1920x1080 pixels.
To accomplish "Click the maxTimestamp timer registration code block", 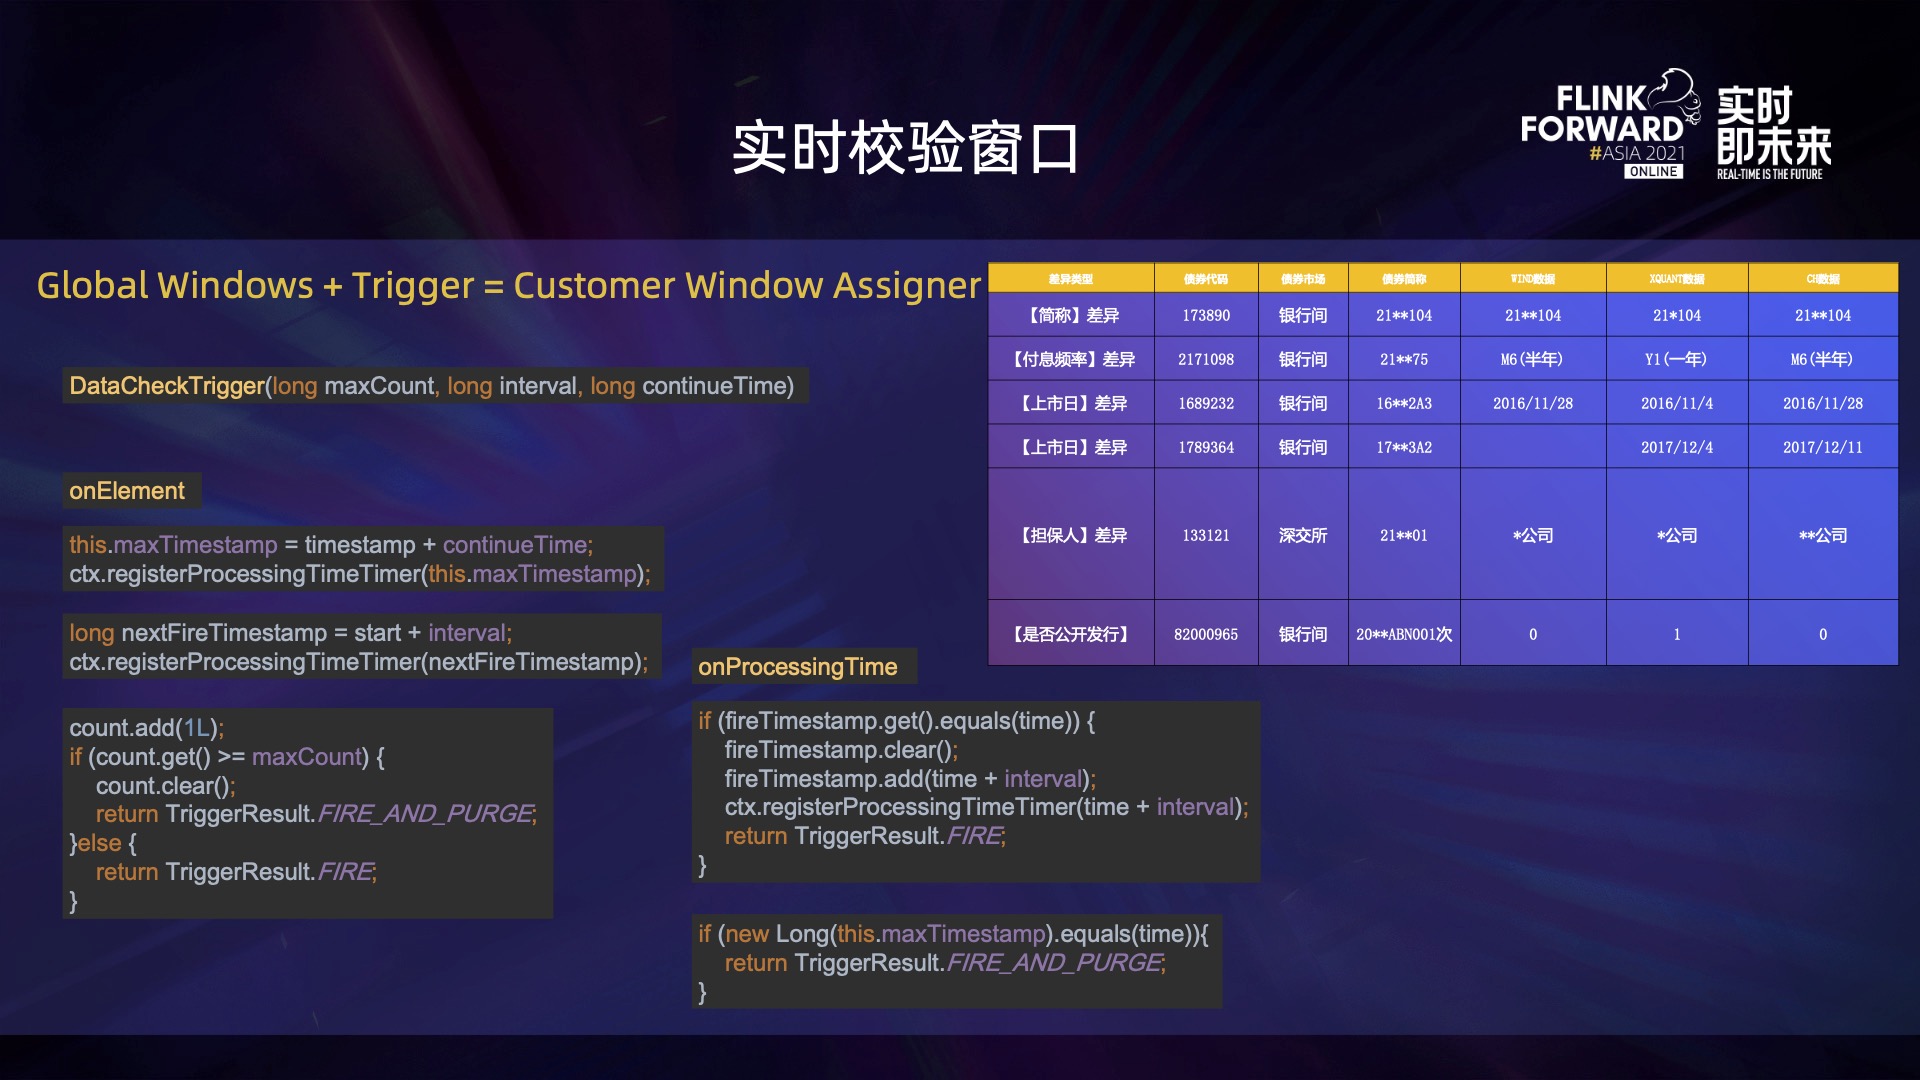I will pyautogui.click(x=360, y=559).
